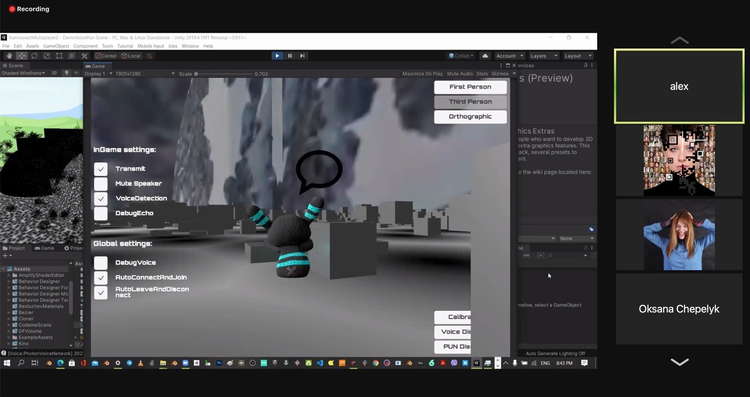Select the Hand tool in Unity toolbar
This screenshot has width=750, height=397.
(x=10, y=56)
